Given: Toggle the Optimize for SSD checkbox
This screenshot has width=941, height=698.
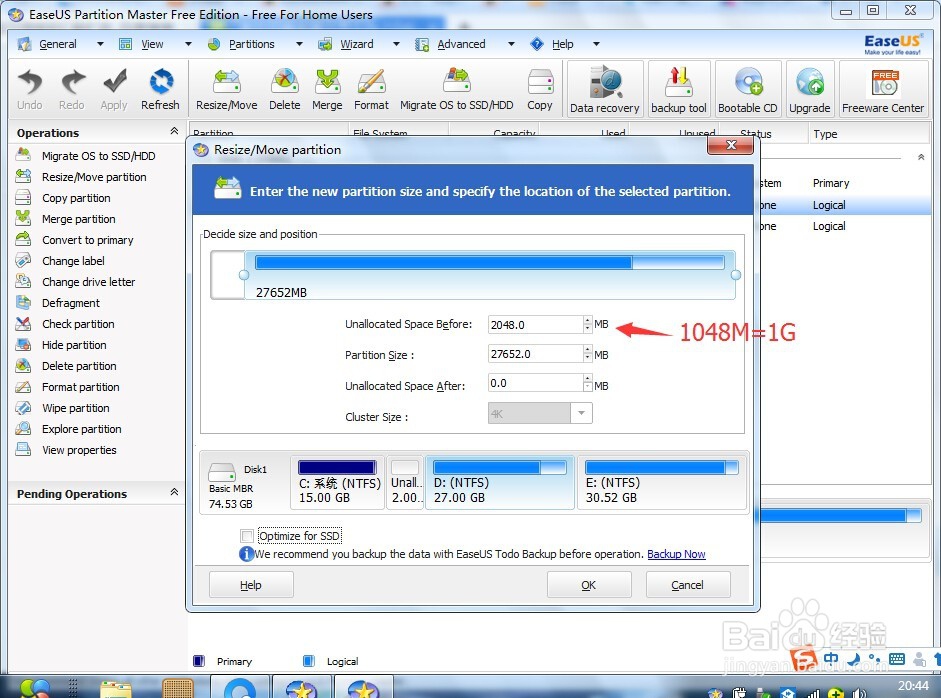Looking at the screenshot, I should pyautogui.click(x=247, y=535).
